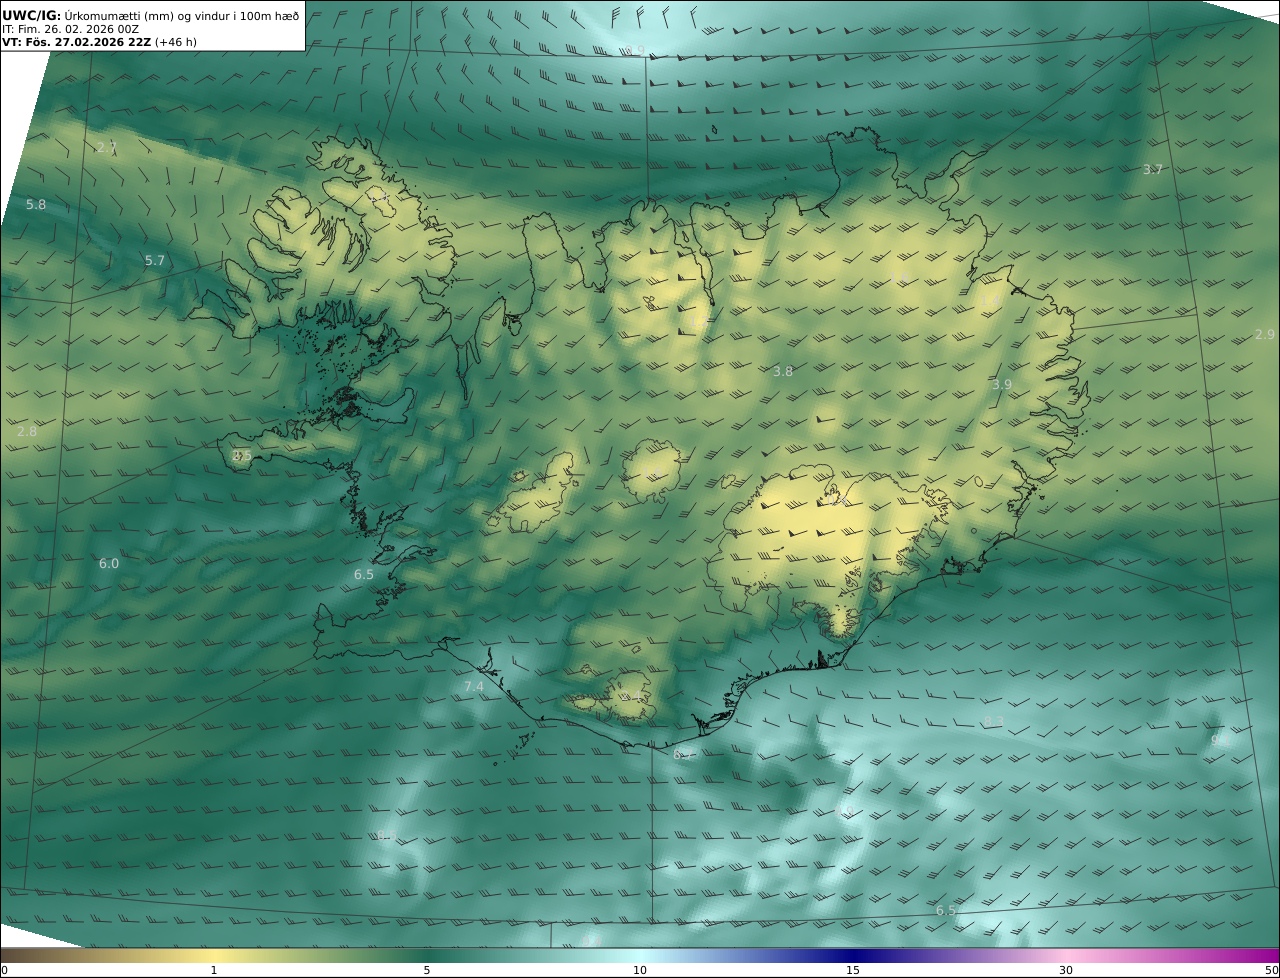Select the colorbar tick labeled 30
The height and width of the screenshot is (978, 1280).
(x=1066, y=970)
